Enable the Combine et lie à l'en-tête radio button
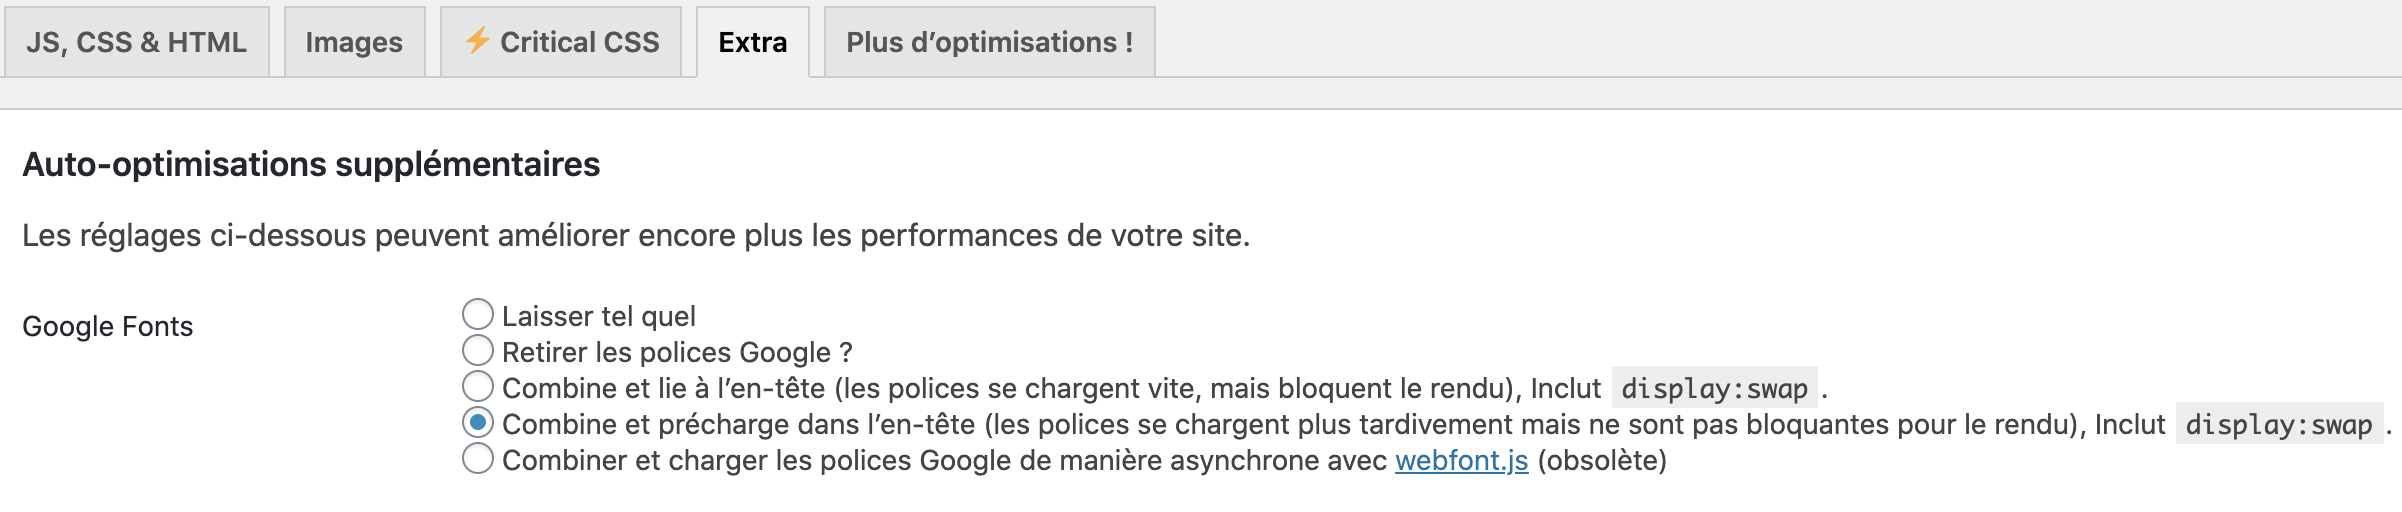The height and width of the screenshot is (512, 2402). coord(478,386)
